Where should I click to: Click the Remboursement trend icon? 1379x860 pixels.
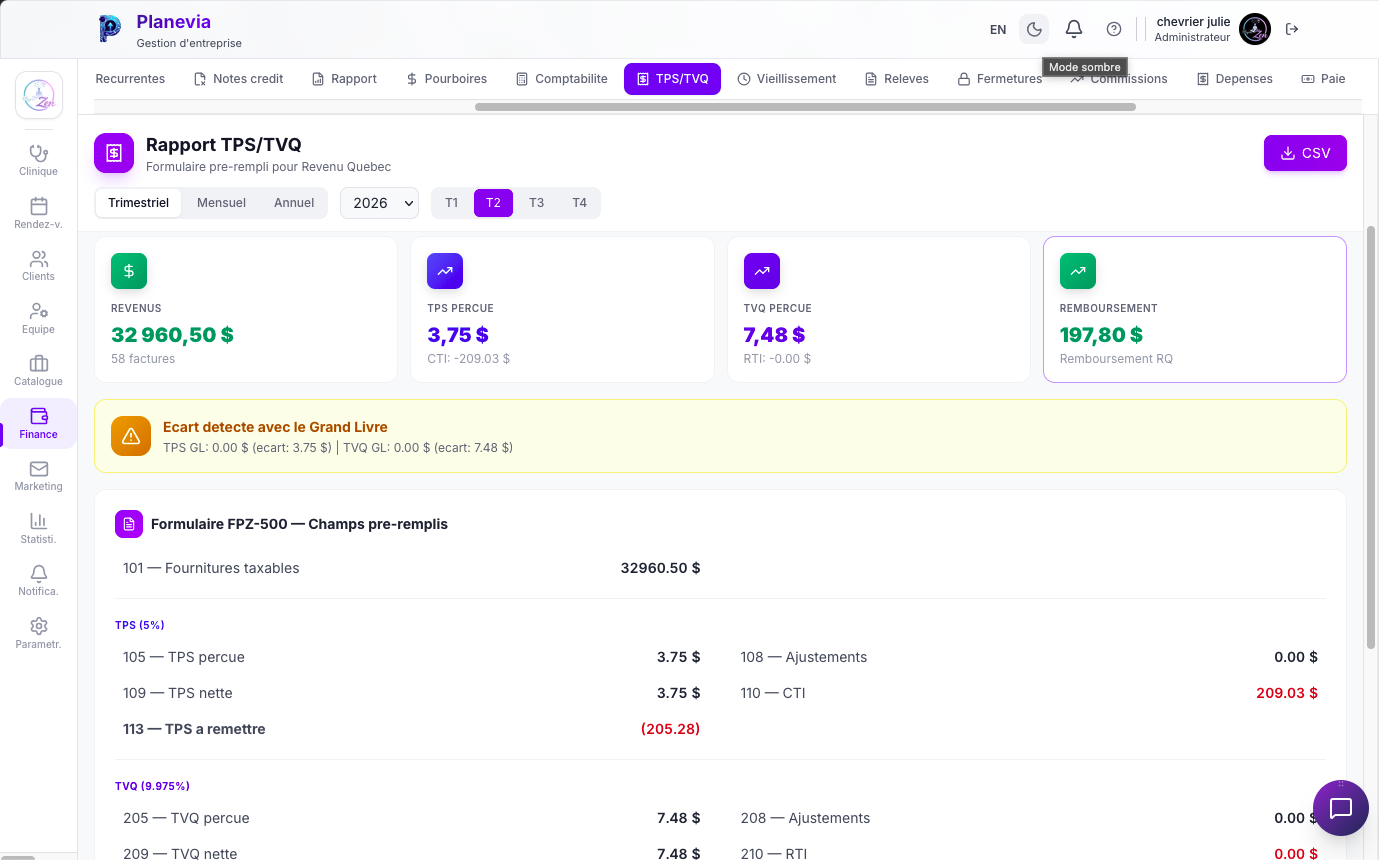[x=1078, y=271]
